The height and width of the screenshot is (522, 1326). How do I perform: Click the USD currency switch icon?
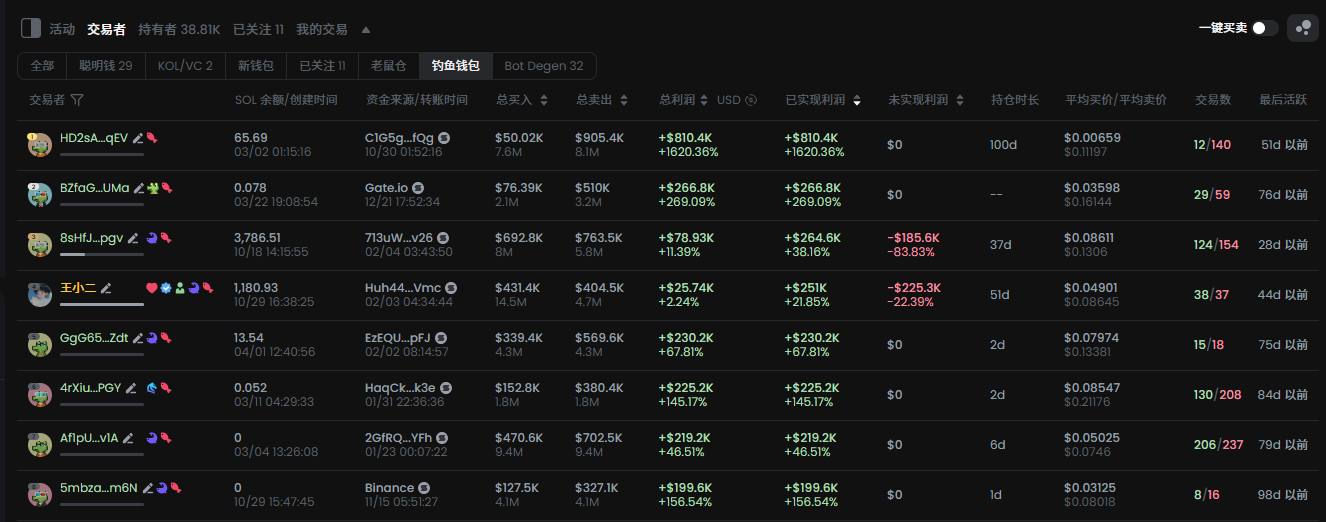(751, 100)
